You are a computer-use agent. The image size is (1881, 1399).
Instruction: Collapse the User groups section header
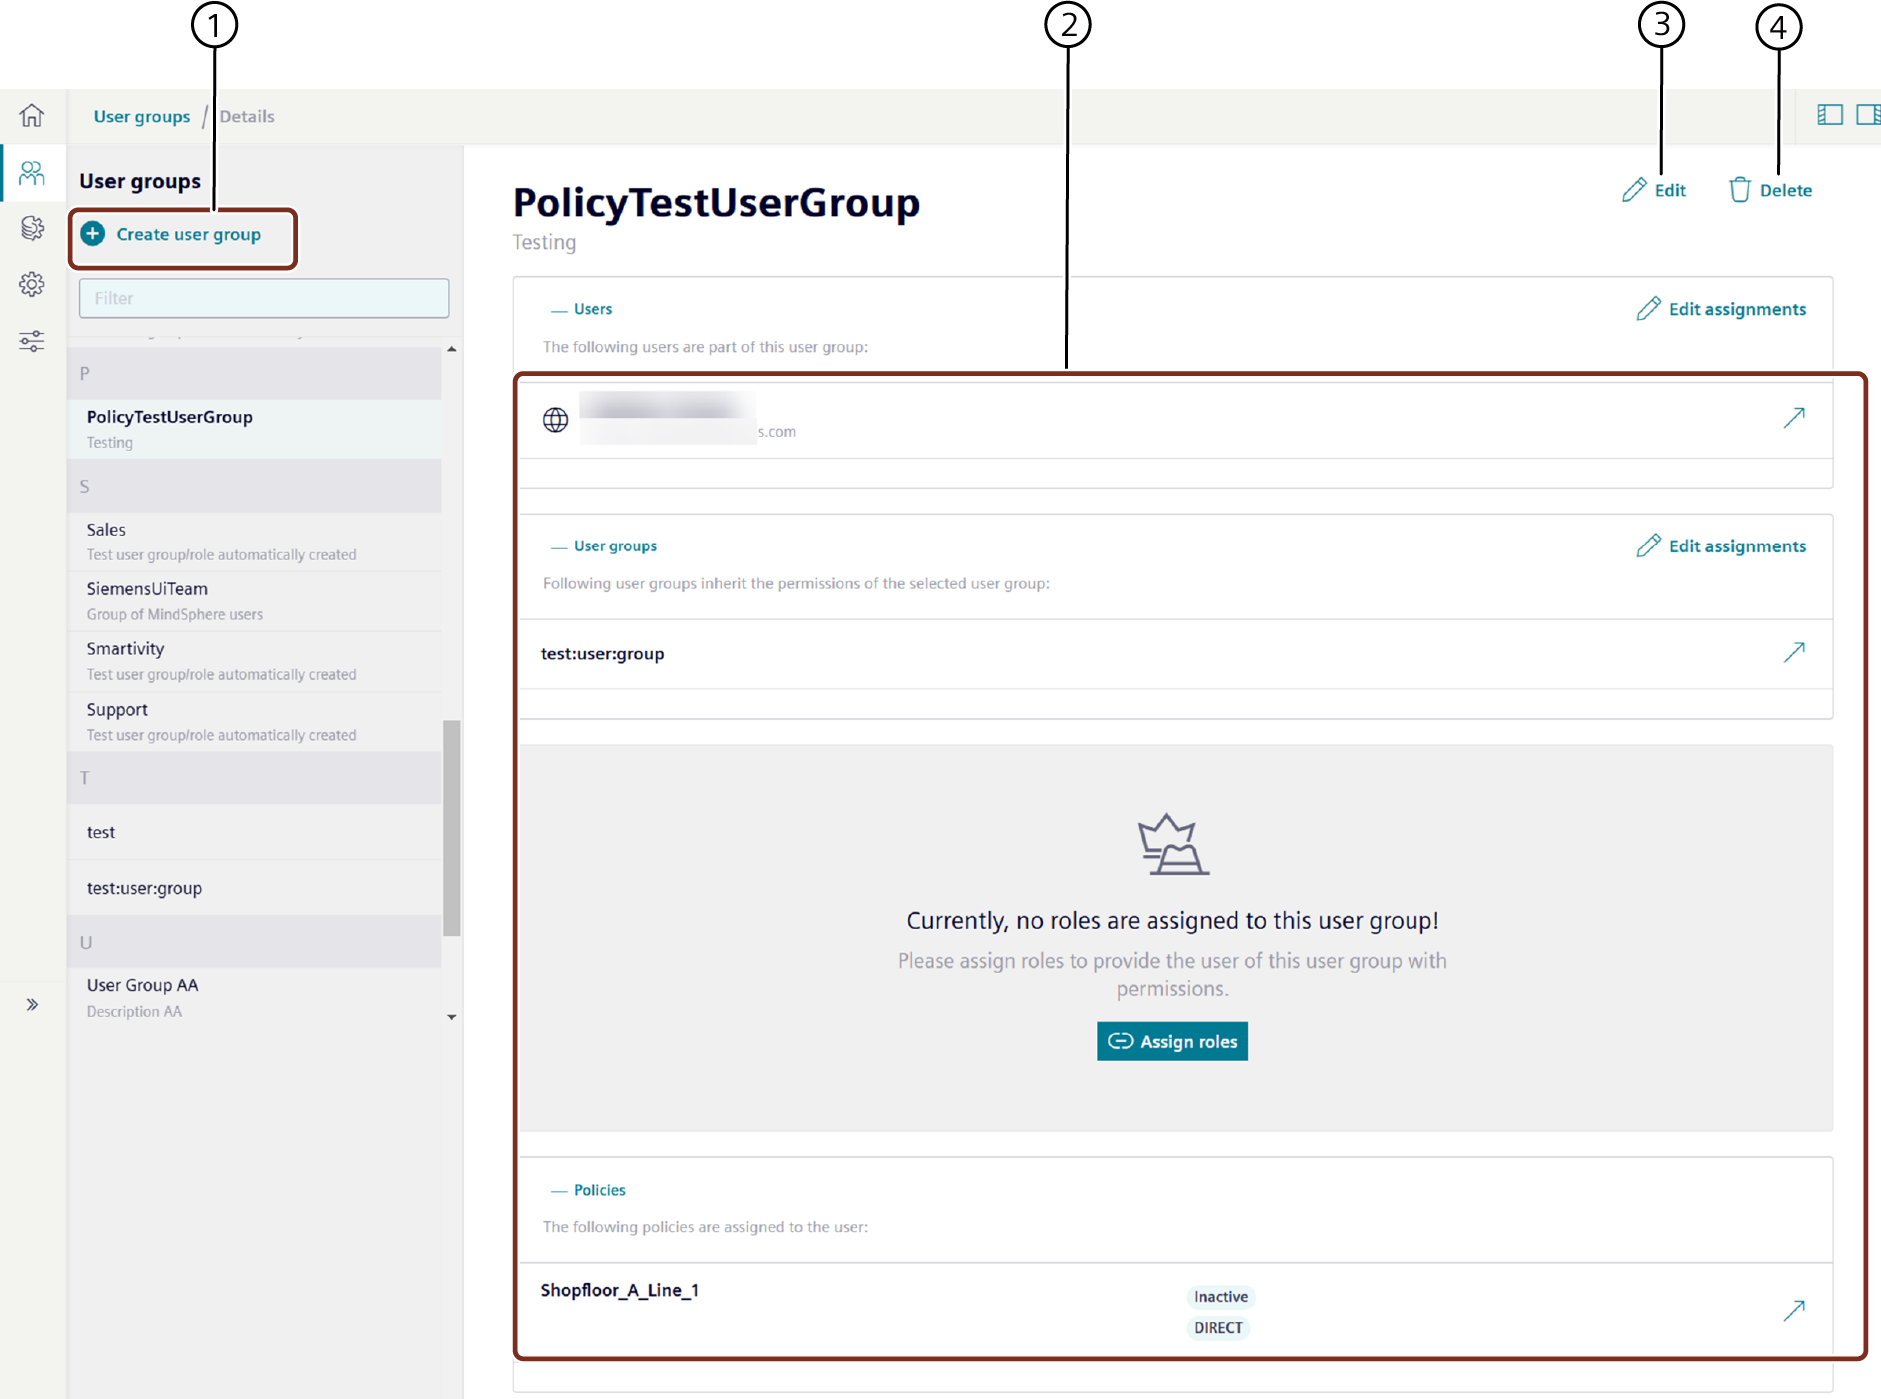click(604, 546)
